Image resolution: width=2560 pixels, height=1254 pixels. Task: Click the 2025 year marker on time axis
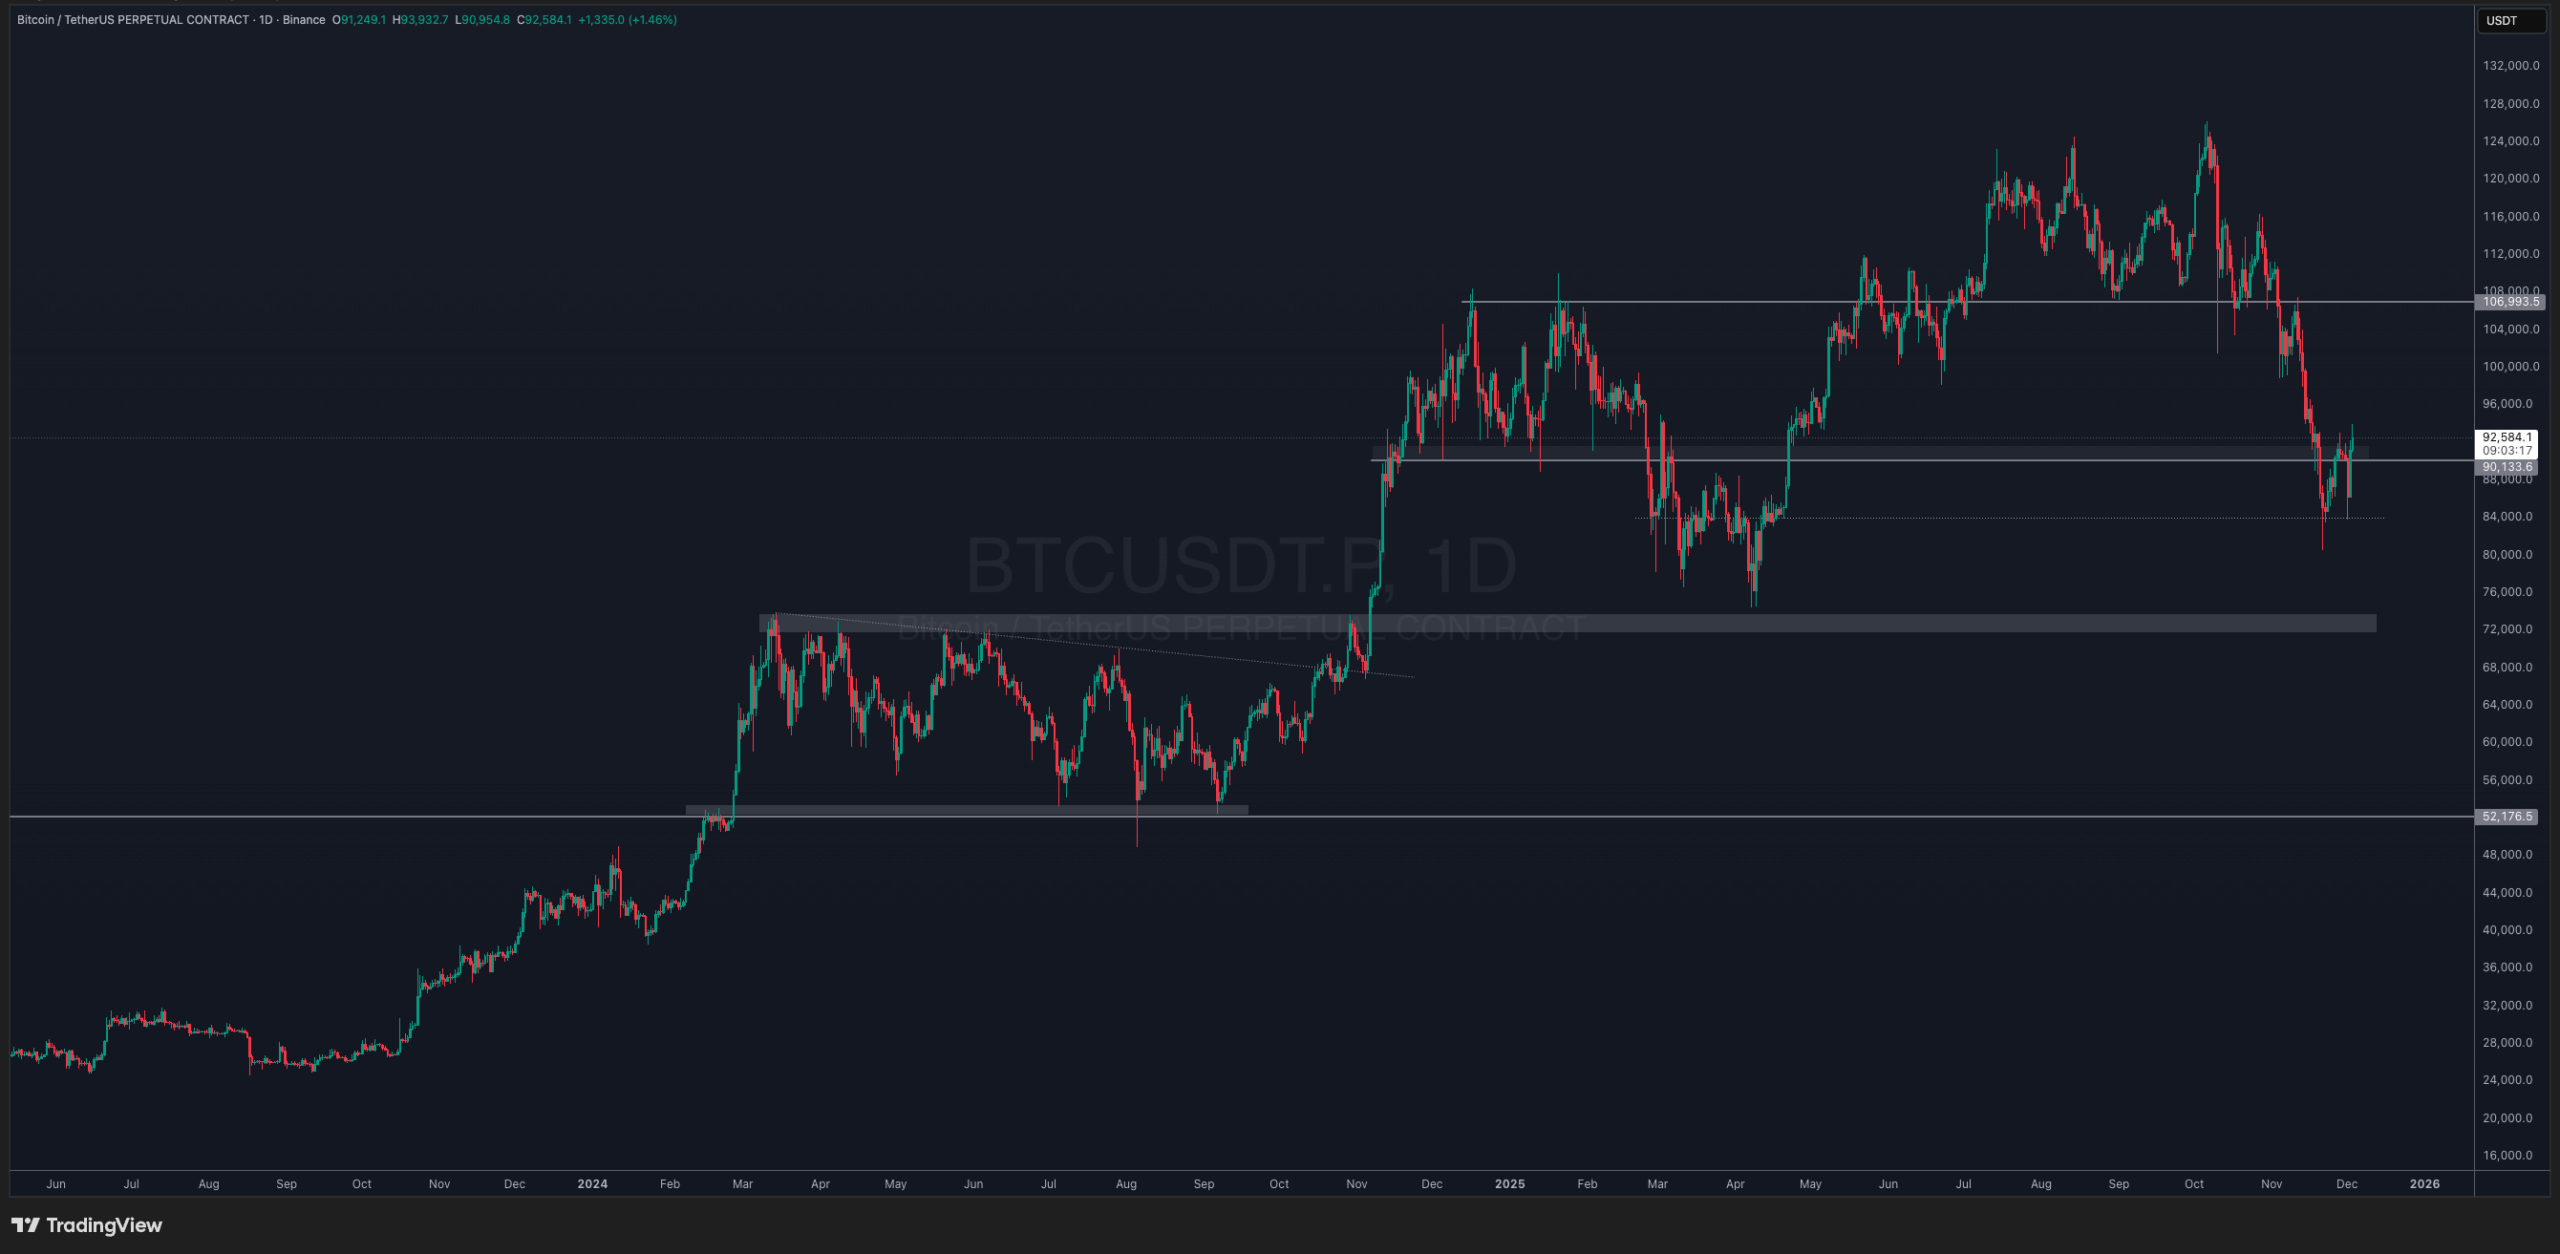[x=1509, y=1184]
